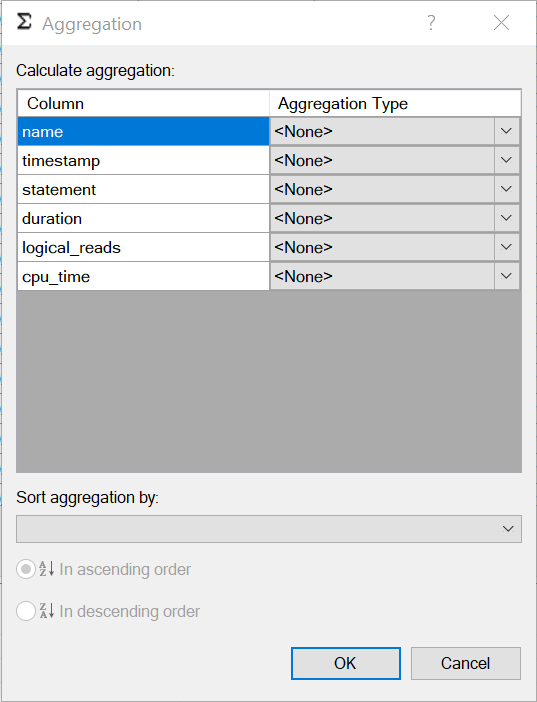Click the Cancel button
The image size is (537, 702).
466,663
